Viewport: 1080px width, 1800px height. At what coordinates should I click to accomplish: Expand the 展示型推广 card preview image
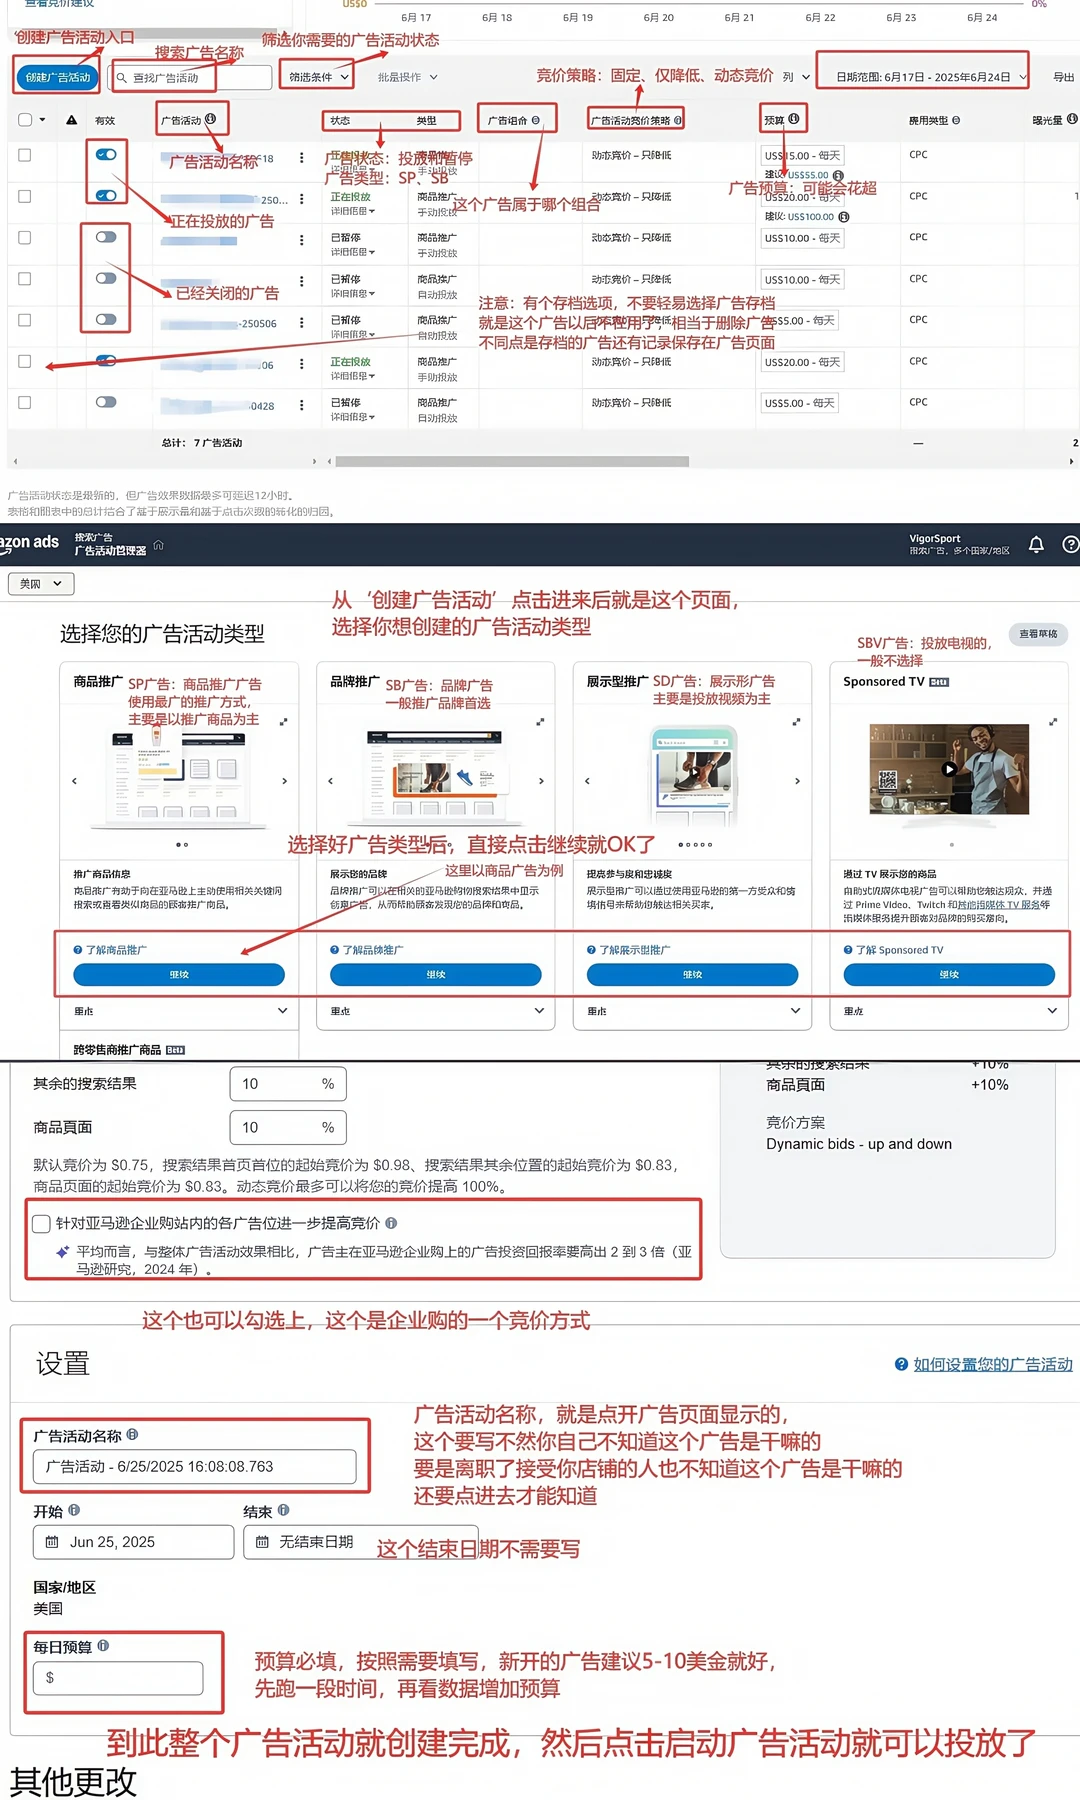pyautogui.click(x=797, y=721)
